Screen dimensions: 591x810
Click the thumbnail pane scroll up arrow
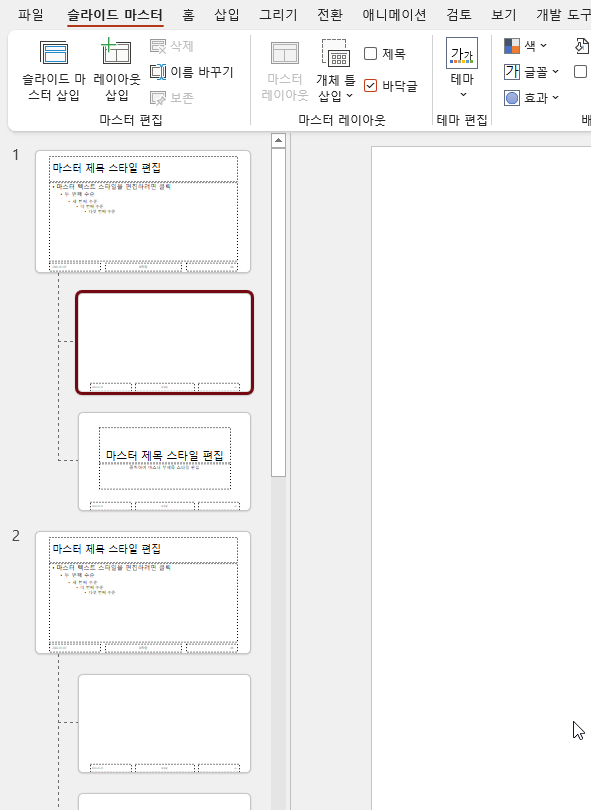(x=278, y=141)
